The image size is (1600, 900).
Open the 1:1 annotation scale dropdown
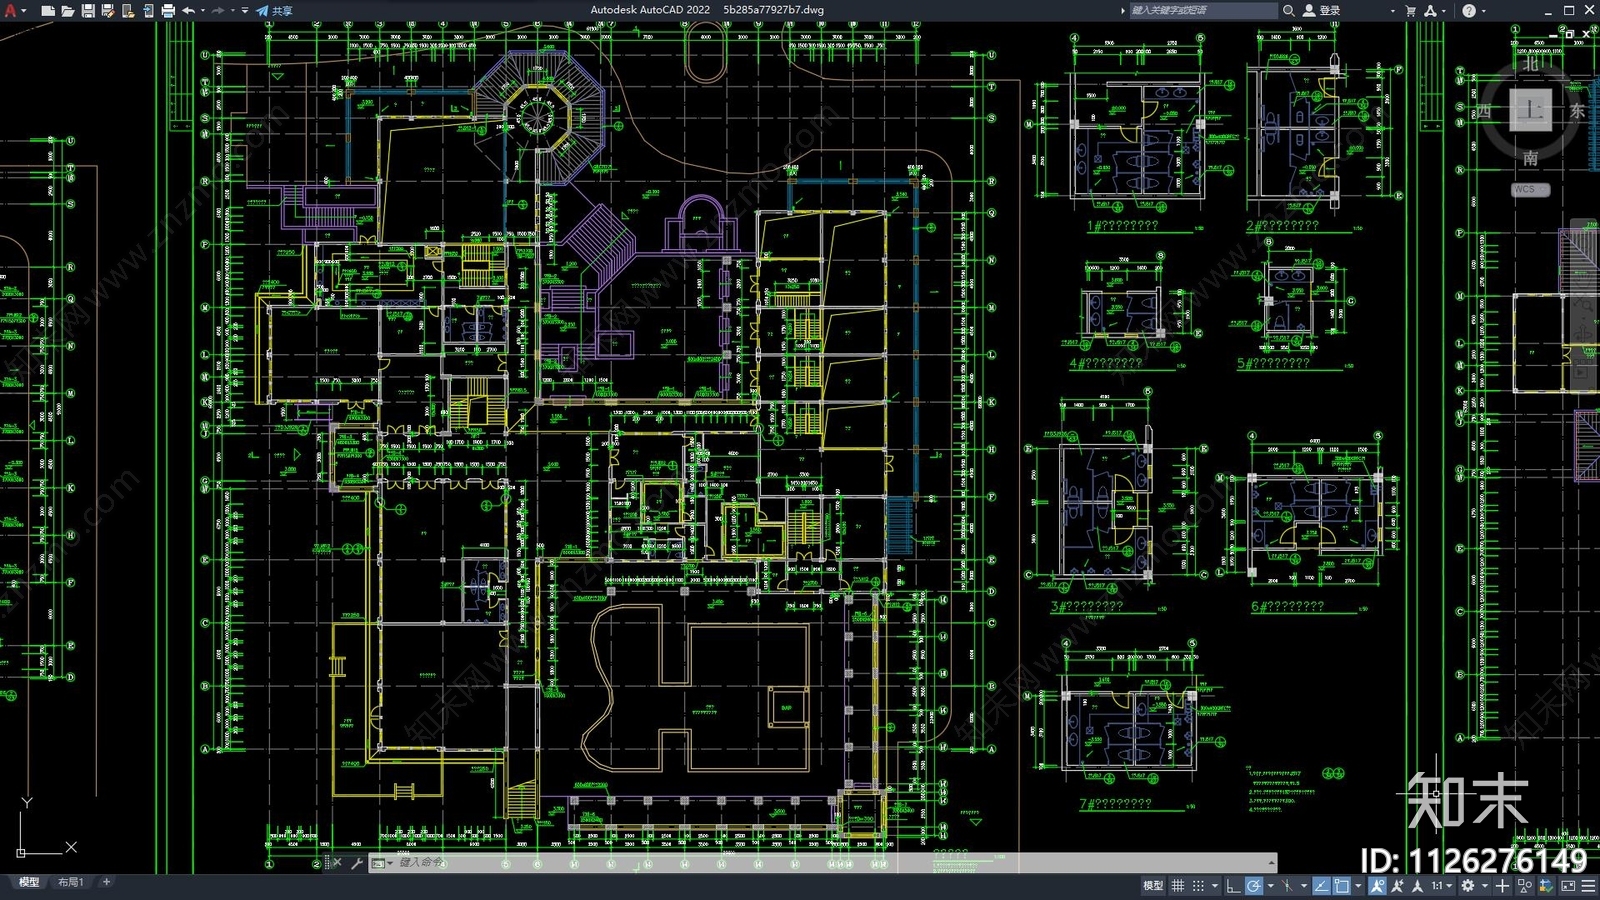1441,886
